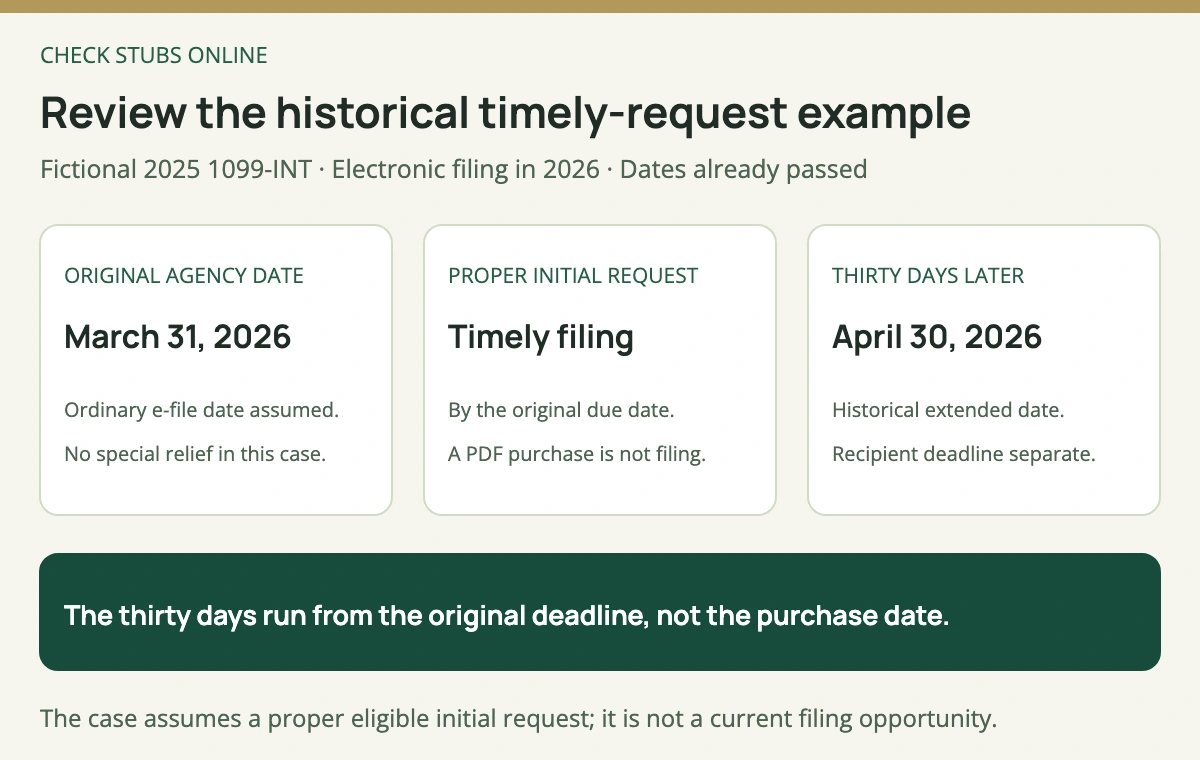Click the 'THIRTY DAYS LATER' card label
The width and height of the screenshot is (1200, 760).
pyautogui.click(x=928, y=276)
